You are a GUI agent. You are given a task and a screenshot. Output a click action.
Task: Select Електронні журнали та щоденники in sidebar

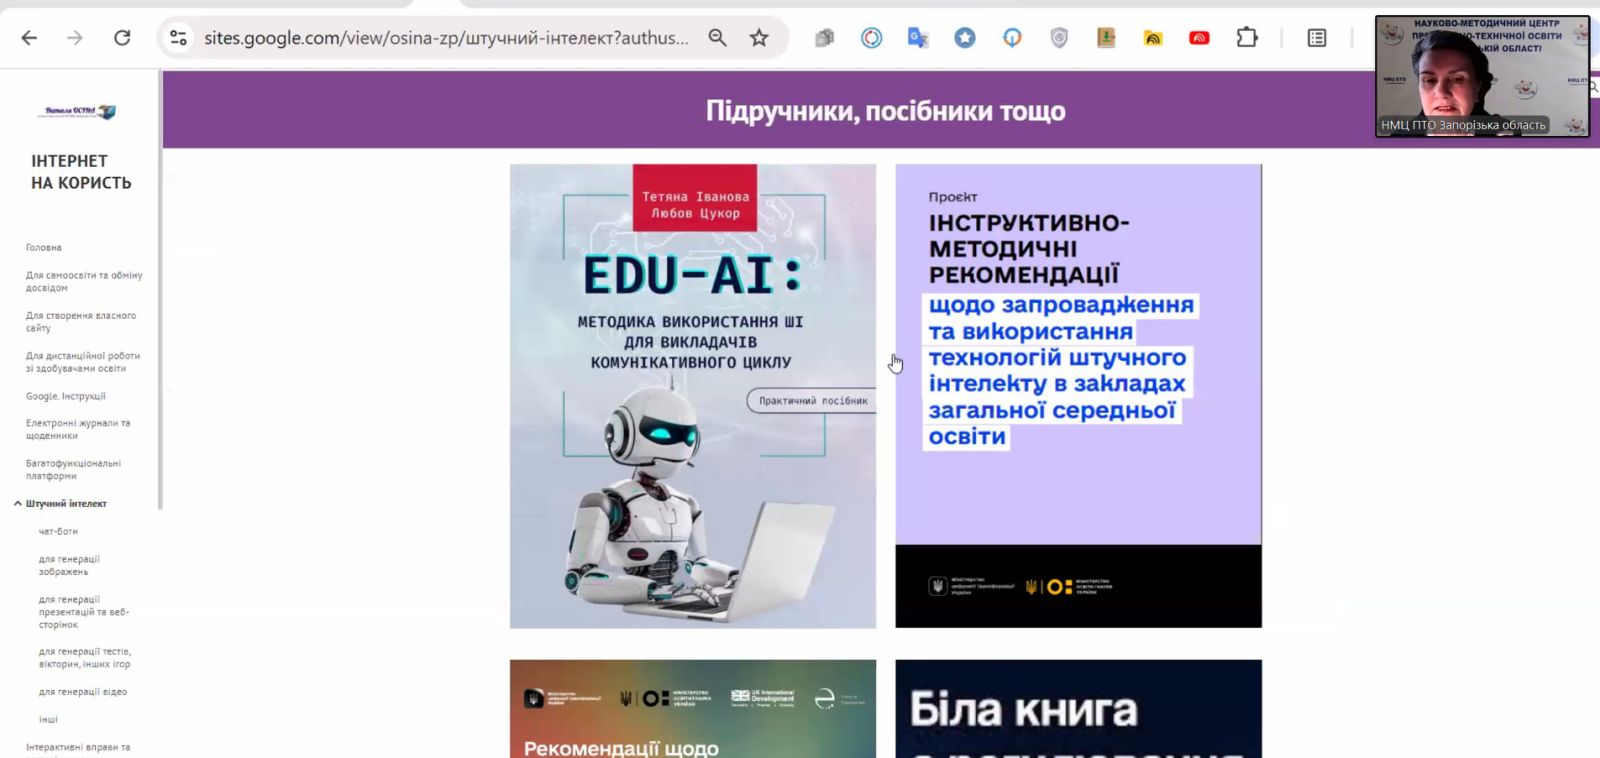click(78, 429)
